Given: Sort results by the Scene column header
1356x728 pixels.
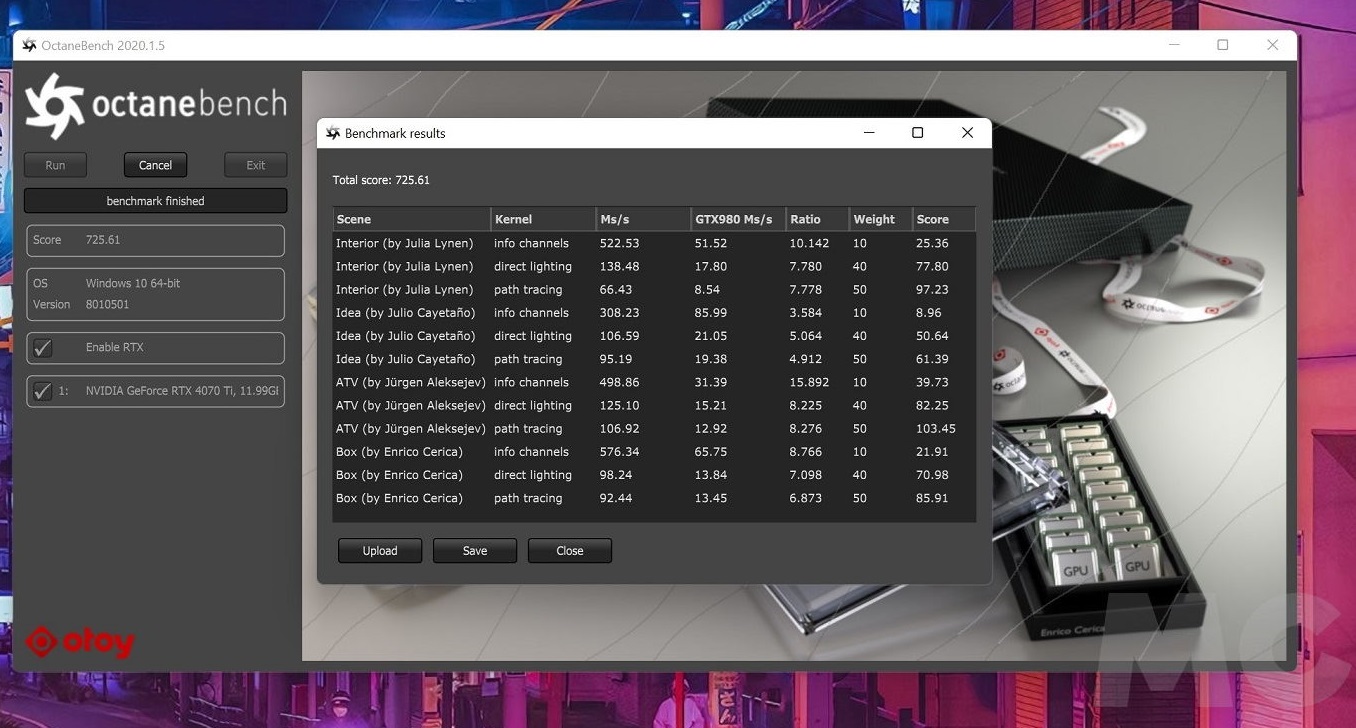Looking at the screenshot, I should coord(411,219).
